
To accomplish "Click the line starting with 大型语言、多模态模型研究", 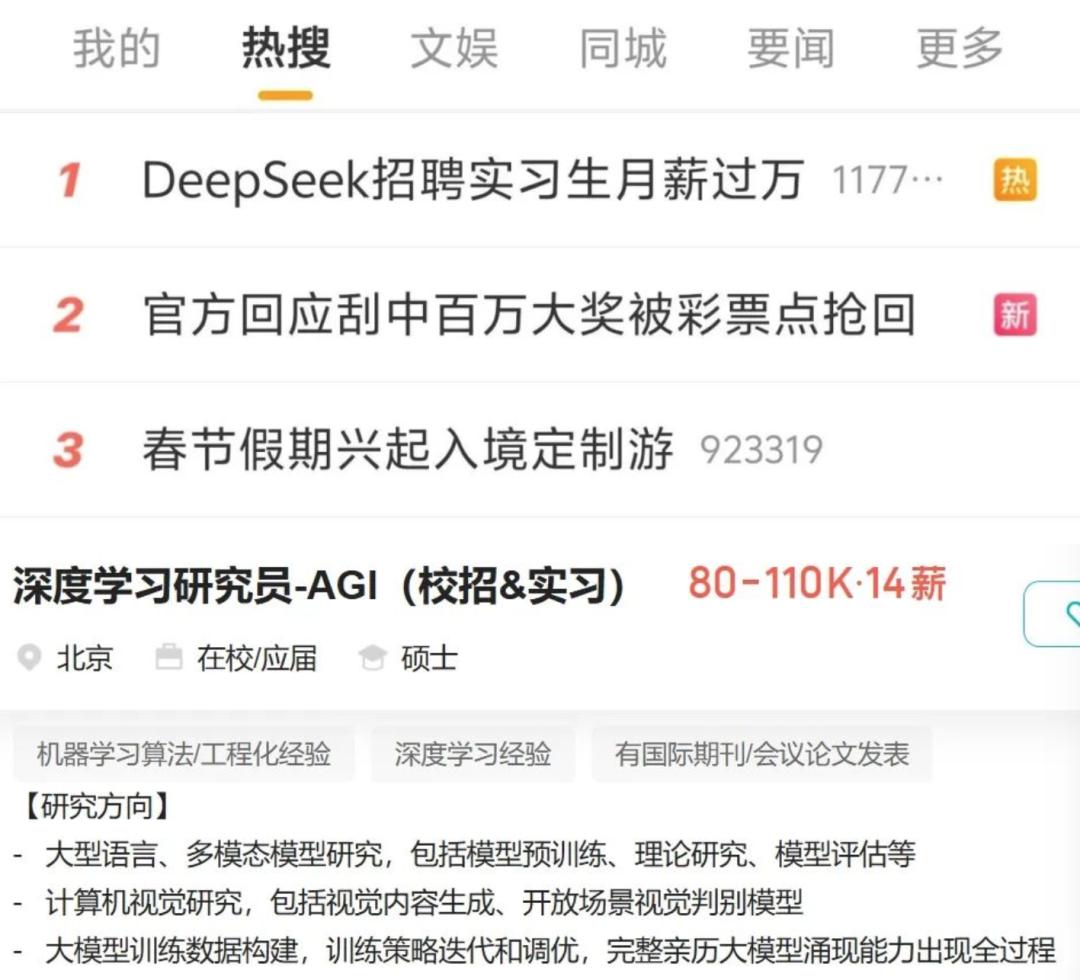I will pyautogui.click(x=465, y=854).
